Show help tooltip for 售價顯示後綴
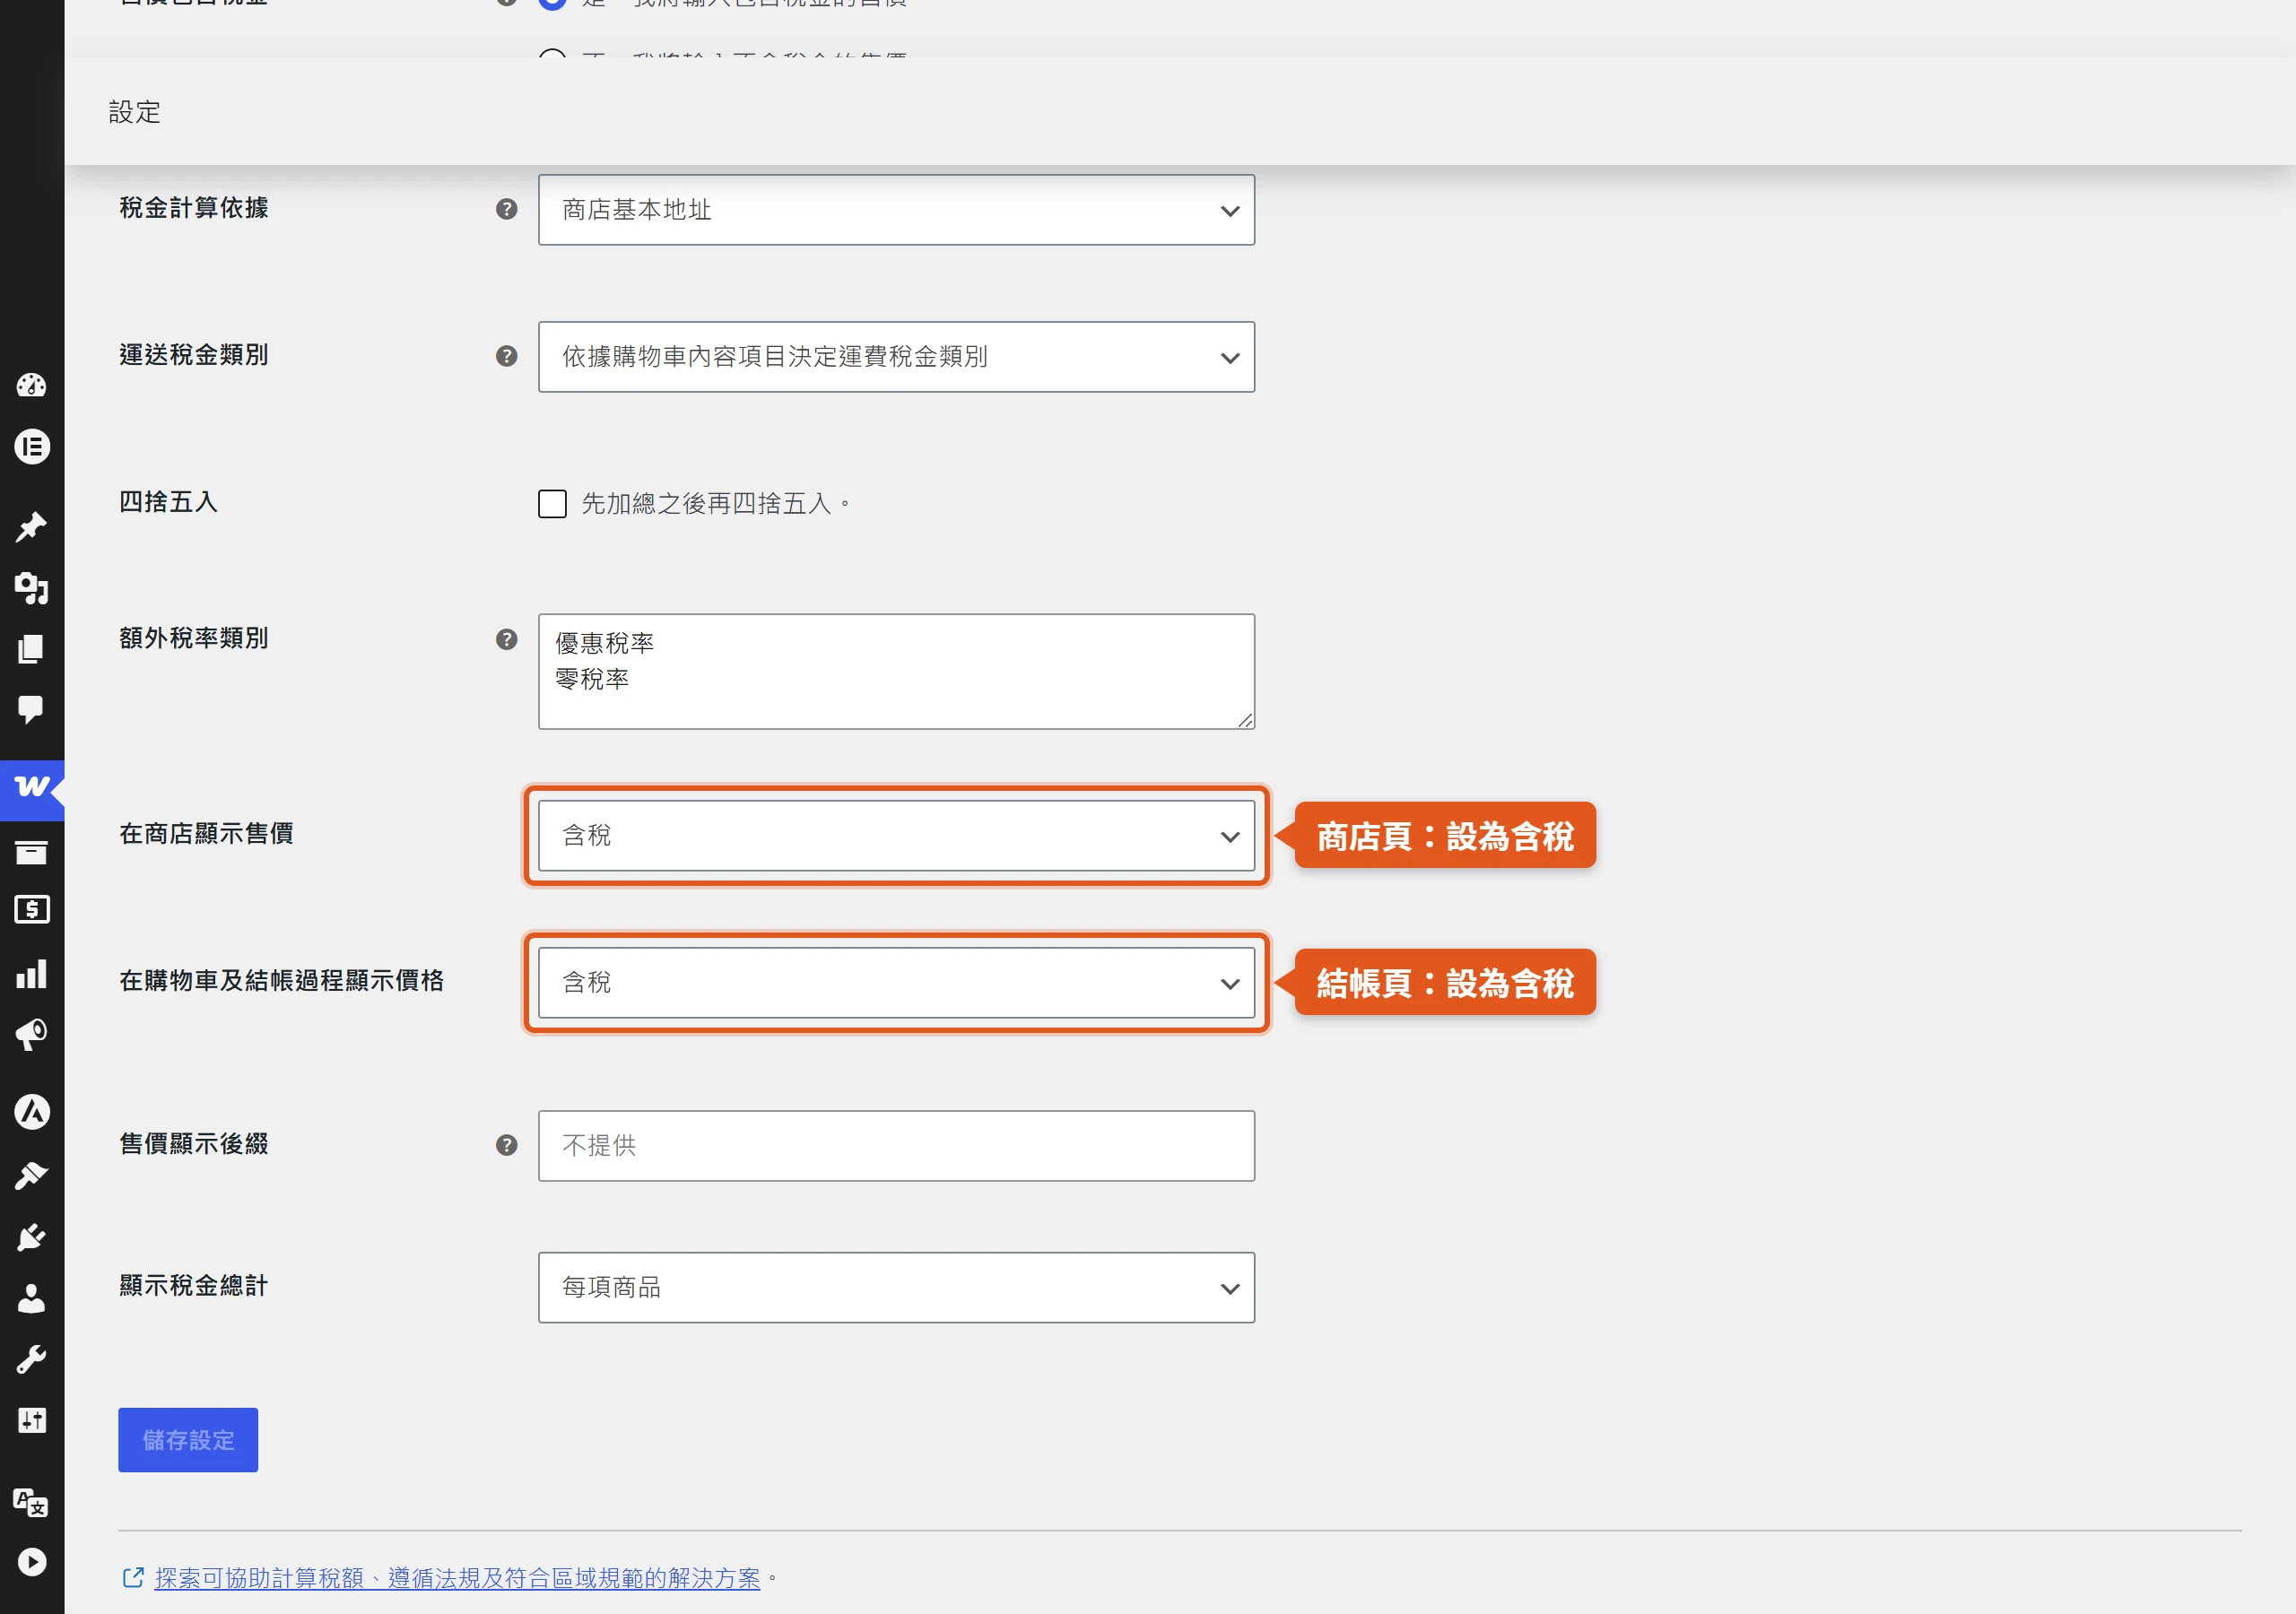This screenshot has width=2296, height=1614. tap(507, 1145)
